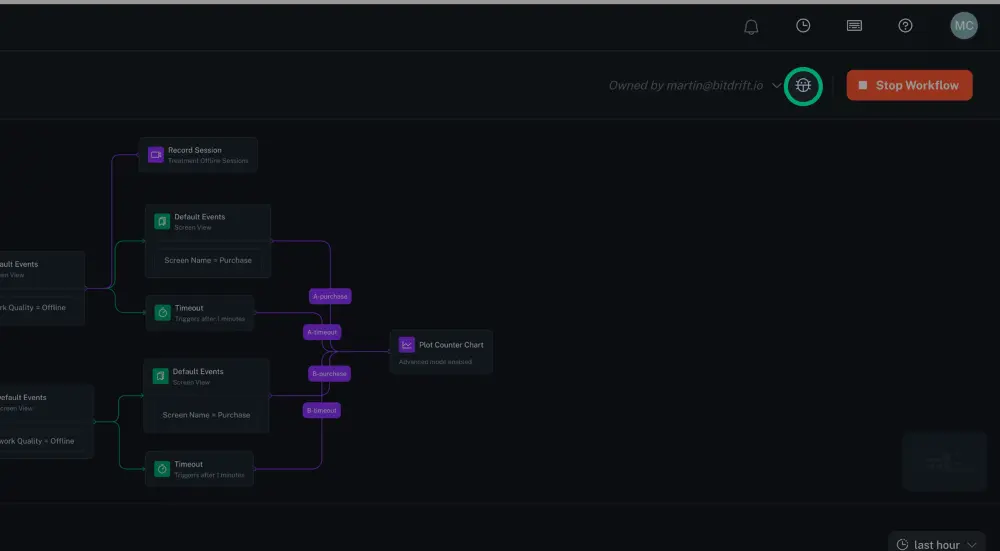Select the B-purchase edge label
Screen dimensions: 1000x551
pos(329,373)
